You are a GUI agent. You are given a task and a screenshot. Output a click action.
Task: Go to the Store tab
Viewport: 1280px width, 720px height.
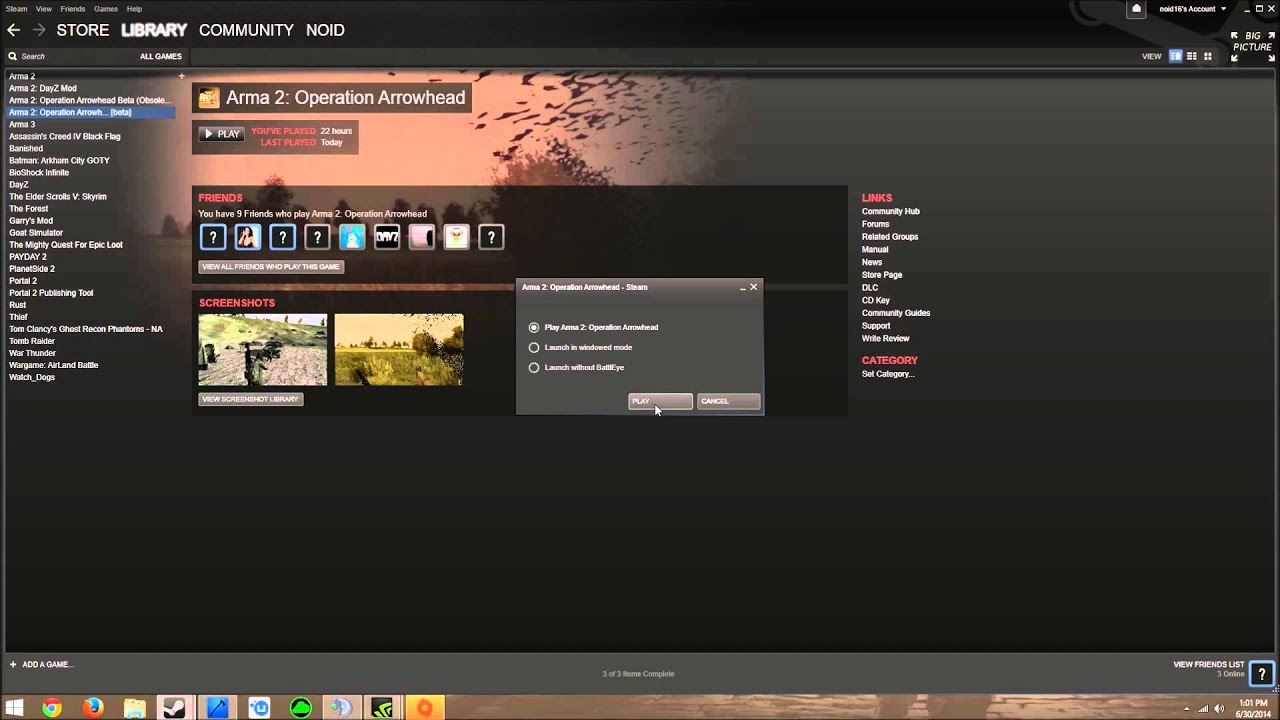83,30
